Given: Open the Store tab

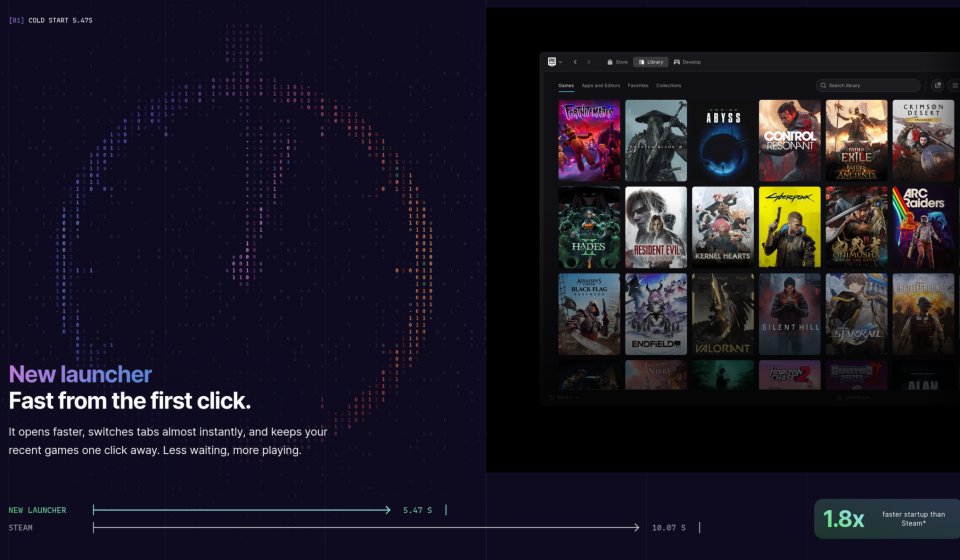Looking at the screenshot, I should pos(617,62).
